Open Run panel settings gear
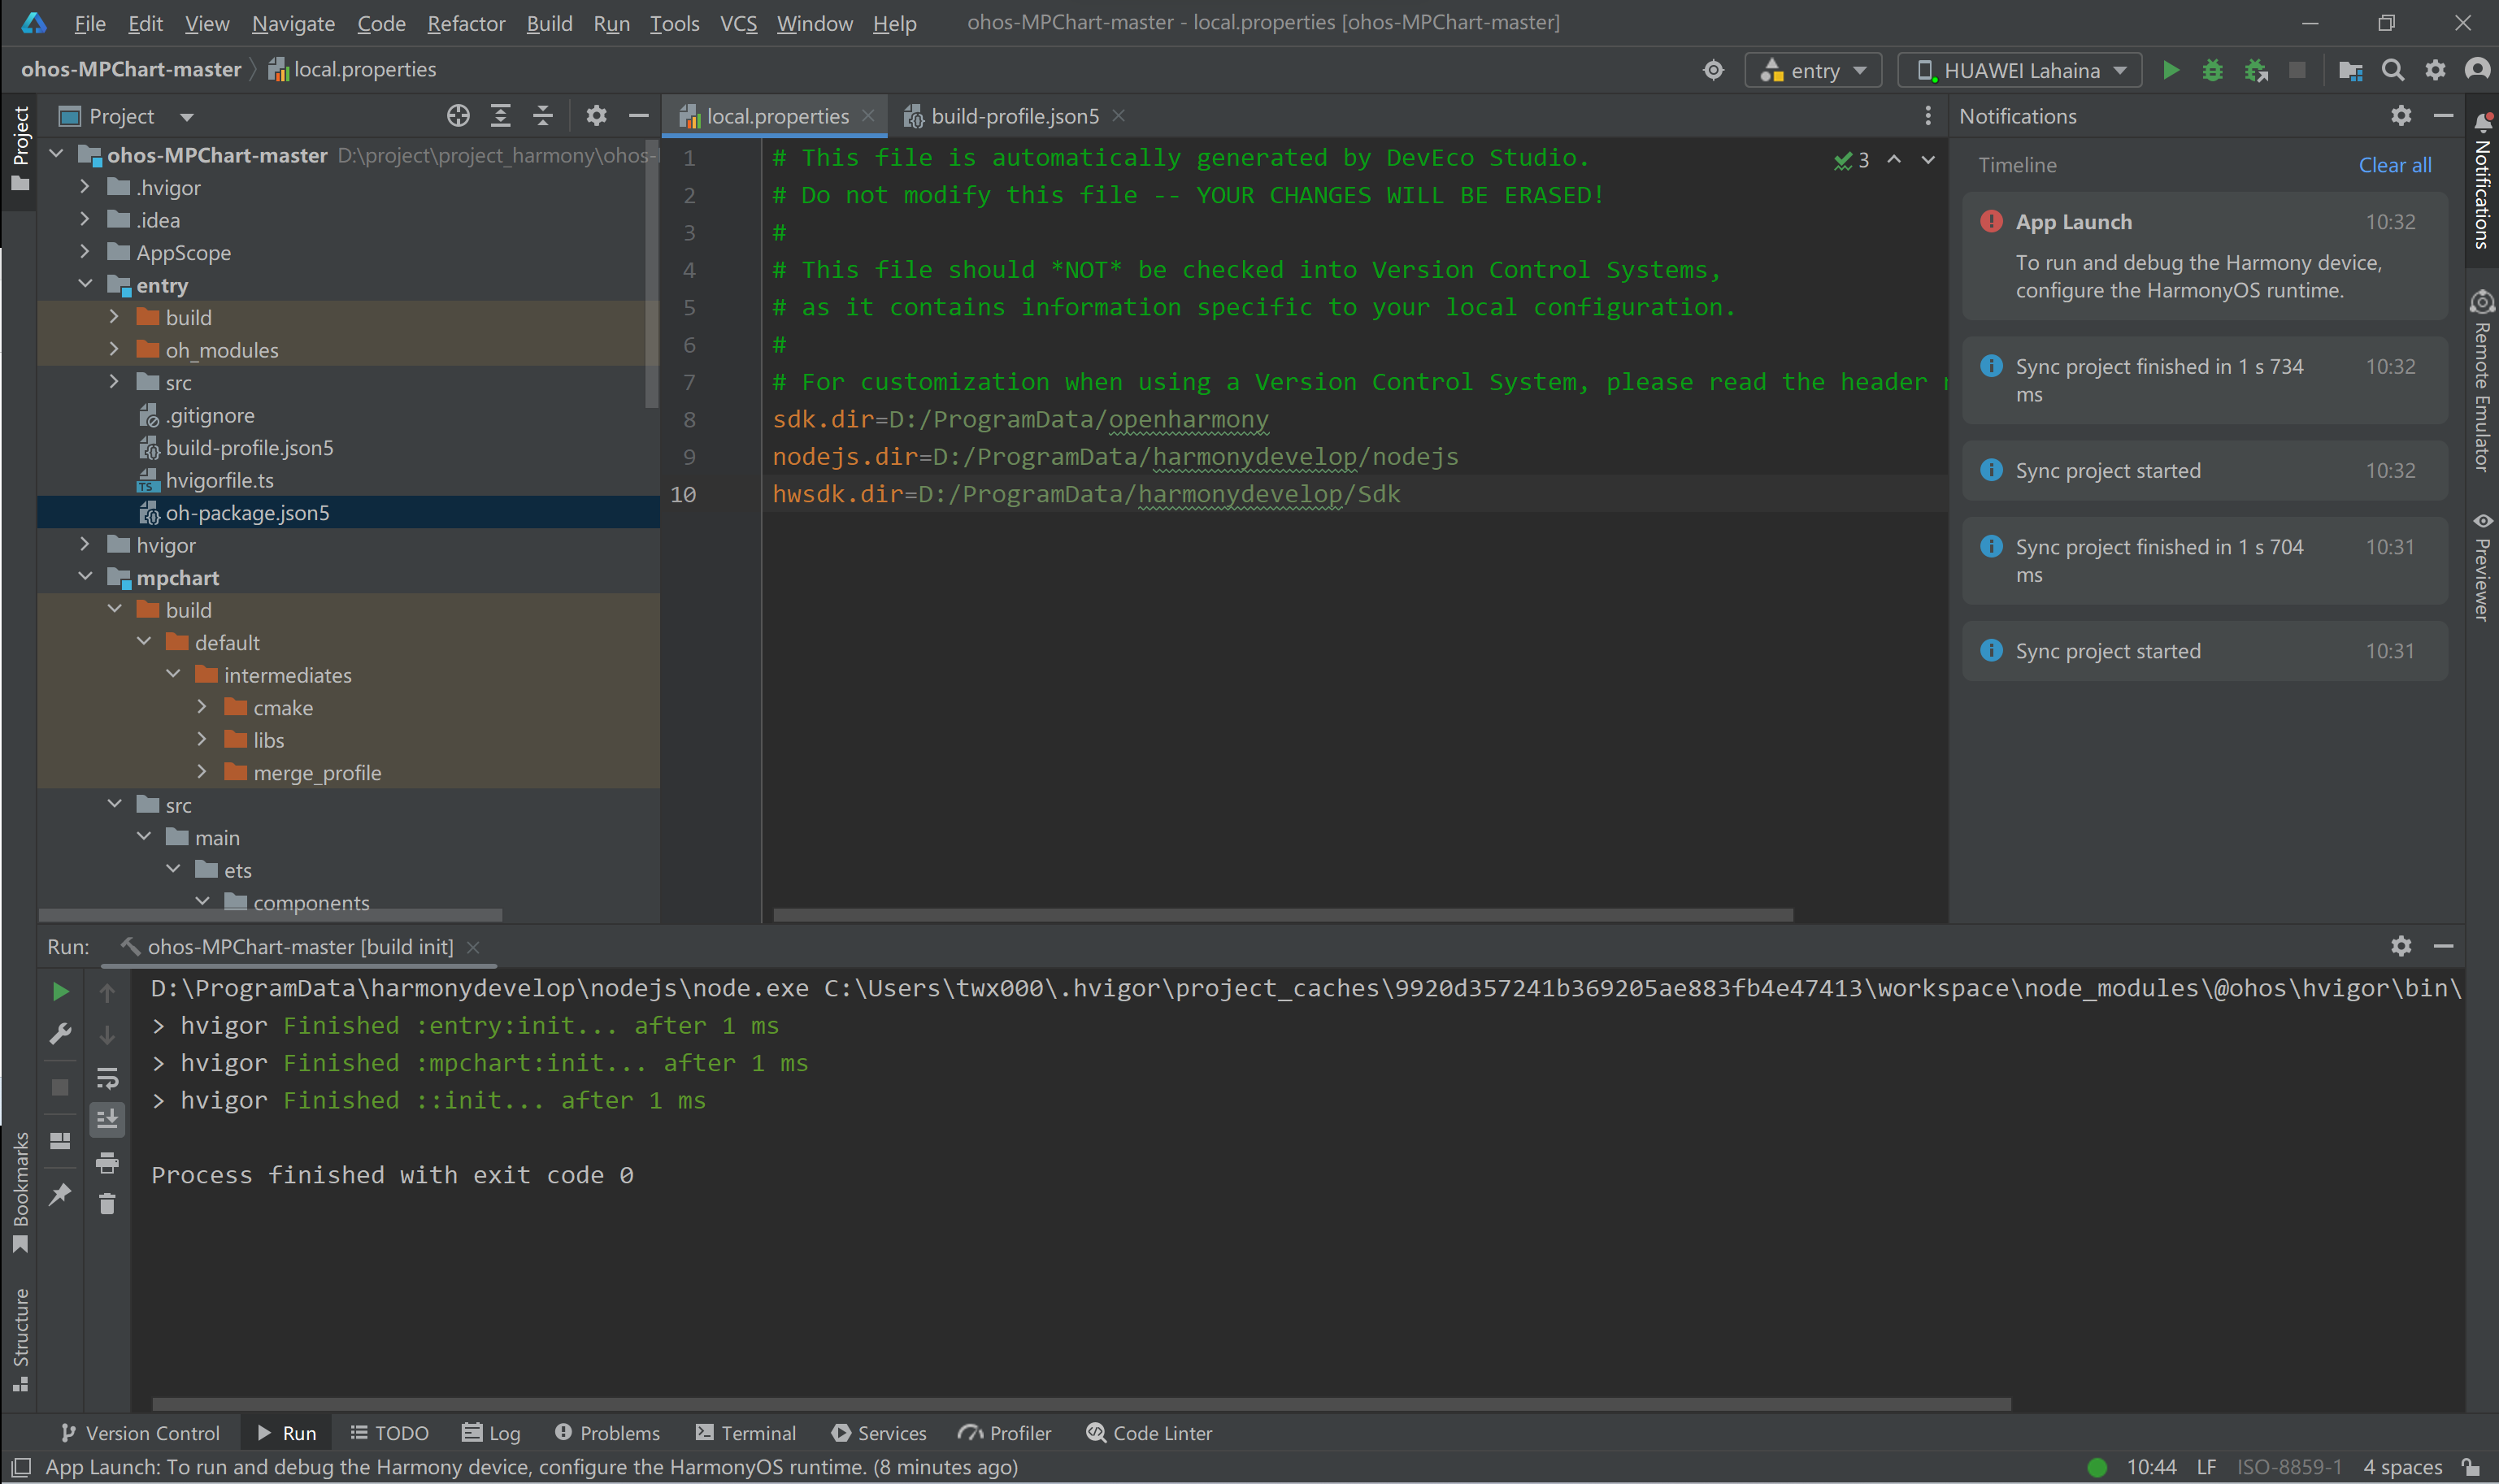The image size is (2499, 1484). point(2400,946)
